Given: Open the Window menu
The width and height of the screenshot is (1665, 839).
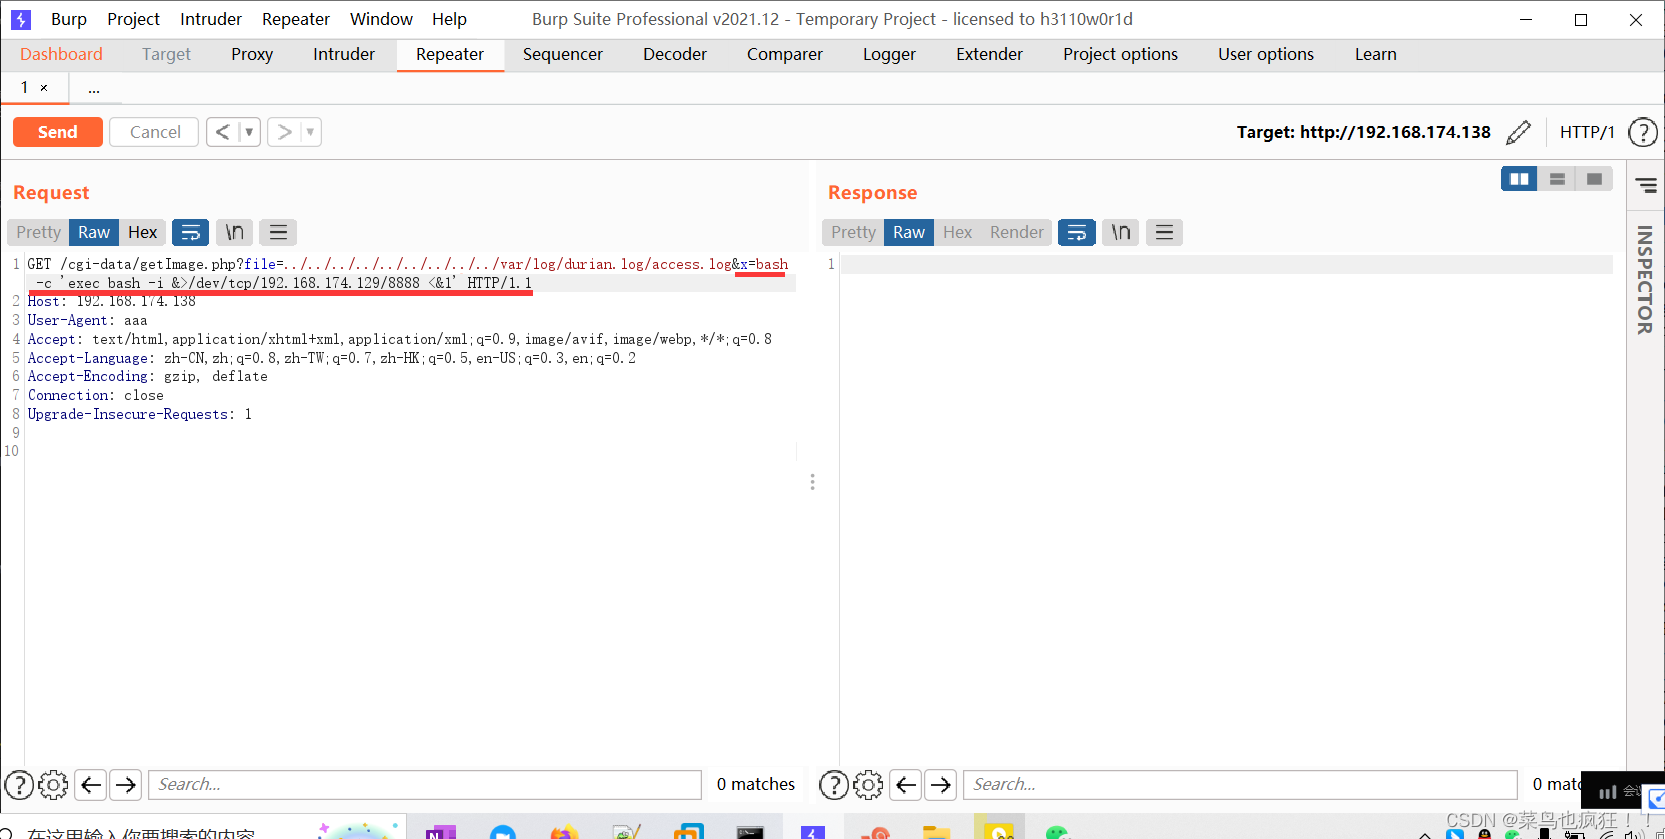Looking at the screenshot, I should (x=381, y=19).
